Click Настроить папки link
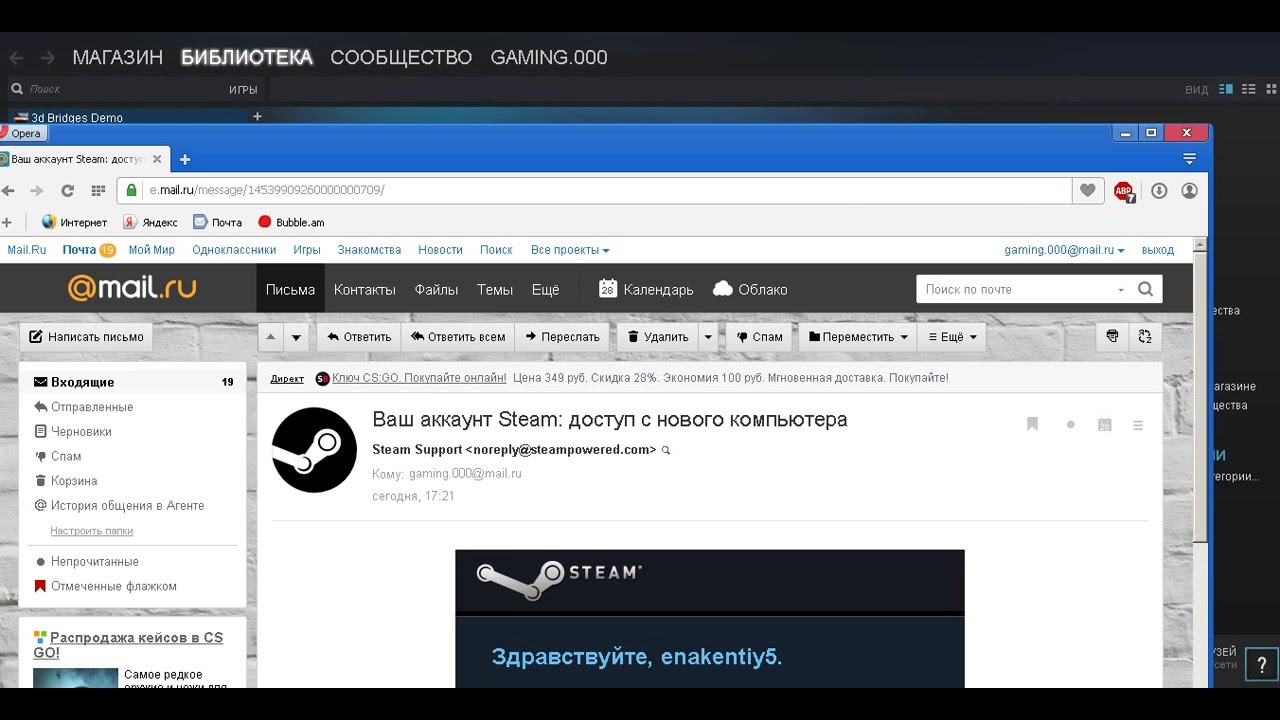The image size is (1280, 720). [91, 531]
